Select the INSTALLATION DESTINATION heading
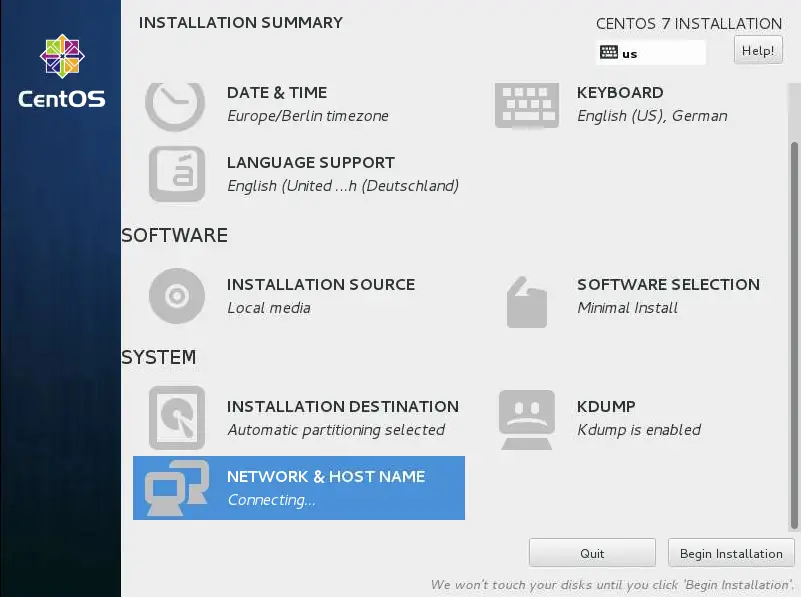The width and height of the screenshot is (801, 597). coord(343,407)
